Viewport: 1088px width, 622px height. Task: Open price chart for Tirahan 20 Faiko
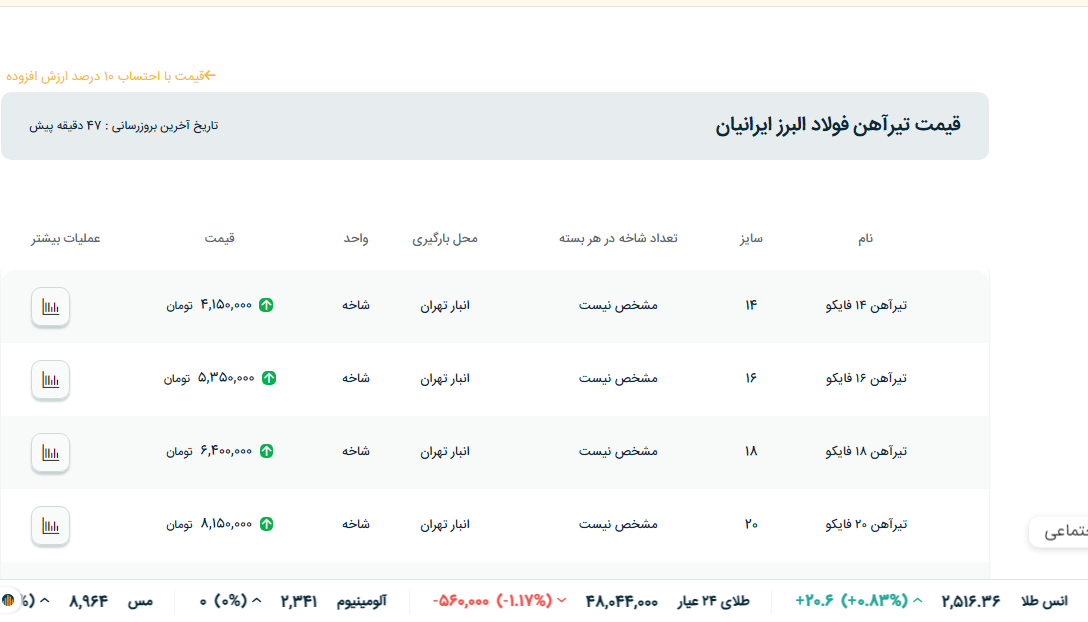click(50, 526)
